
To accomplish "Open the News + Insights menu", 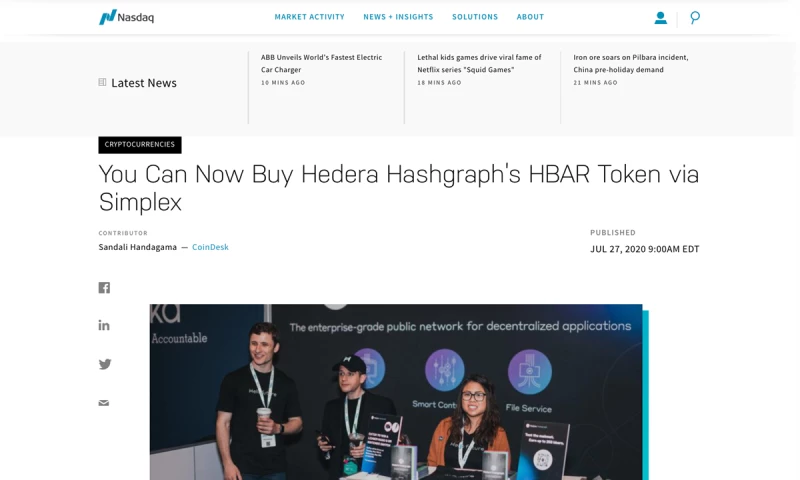I will 398,17.
